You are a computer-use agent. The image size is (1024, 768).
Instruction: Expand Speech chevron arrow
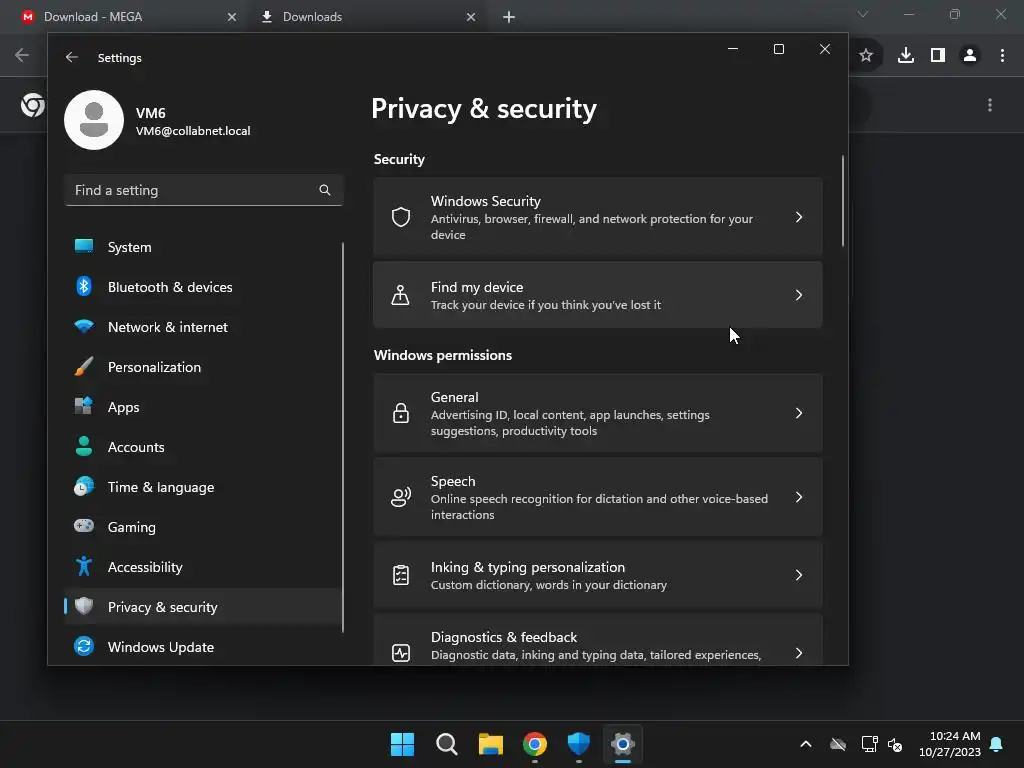799,497
